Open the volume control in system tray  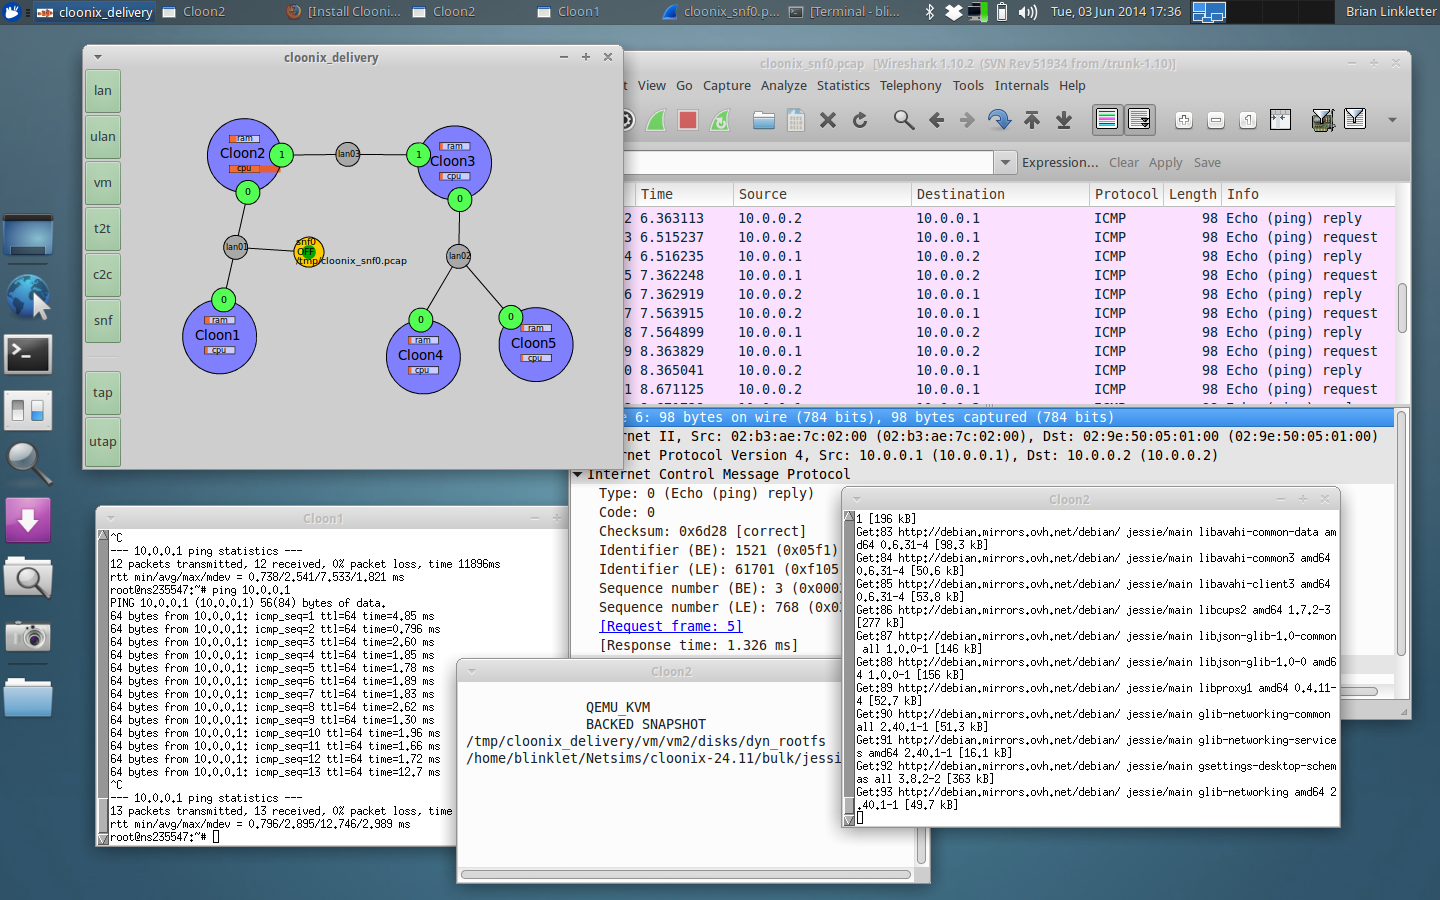pyautogui.click(x=1027, y=12)
